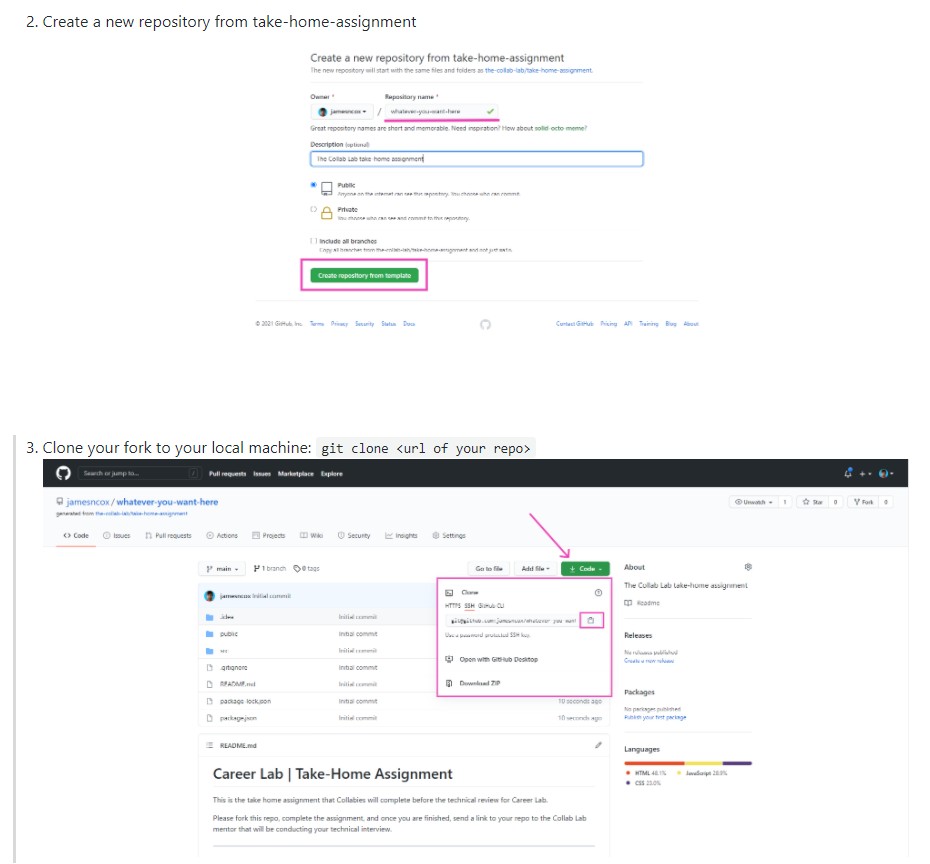
Task: Click the public folder icon
Action: click(x=209, y=634)
